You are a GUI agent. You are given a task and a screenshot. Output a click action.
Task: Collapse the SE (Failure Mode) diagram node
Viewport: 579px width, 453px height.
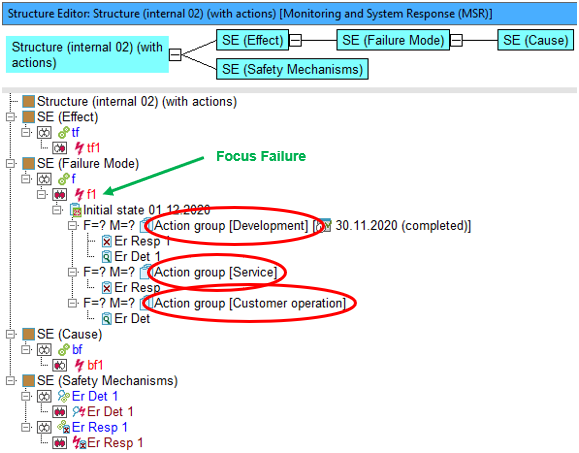click(456, 40)
